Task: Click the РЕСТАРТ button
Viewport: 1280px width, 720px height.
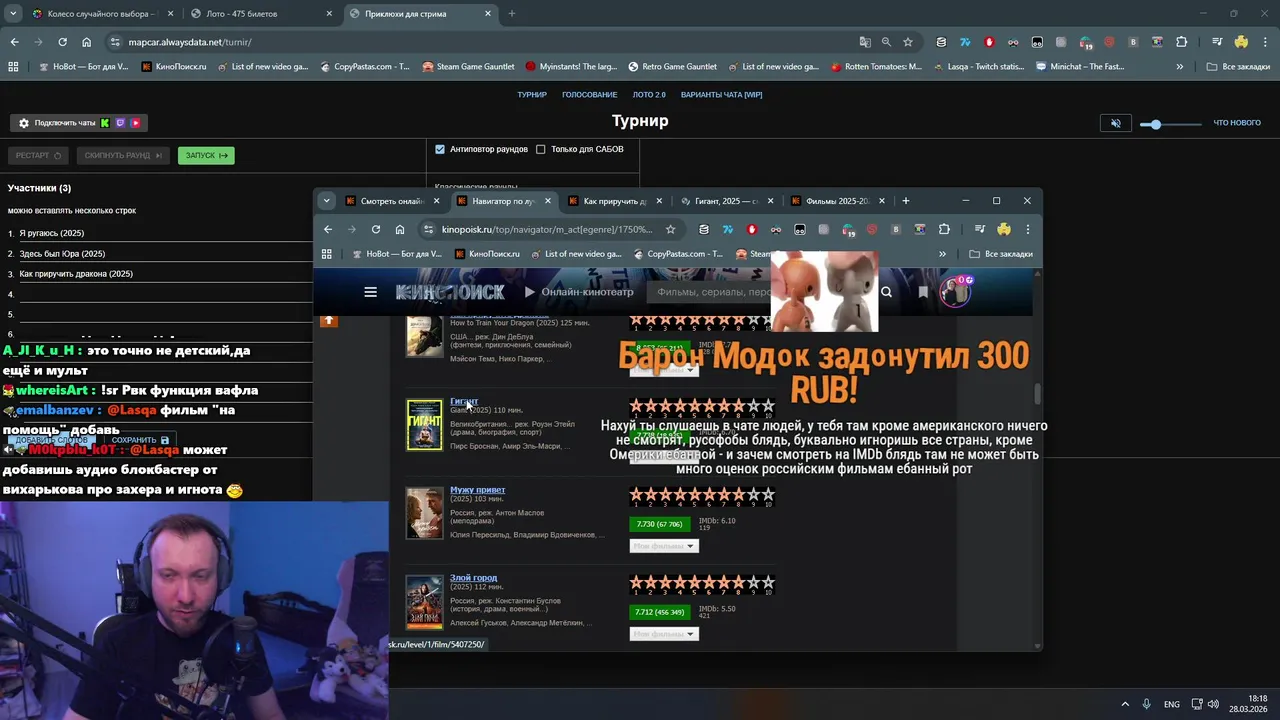Action: coord(39,155)
